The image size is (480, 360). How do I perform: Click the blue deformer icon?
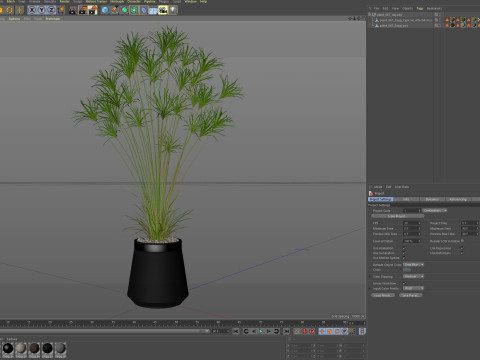pyautogui.click(x=144, y=10)
